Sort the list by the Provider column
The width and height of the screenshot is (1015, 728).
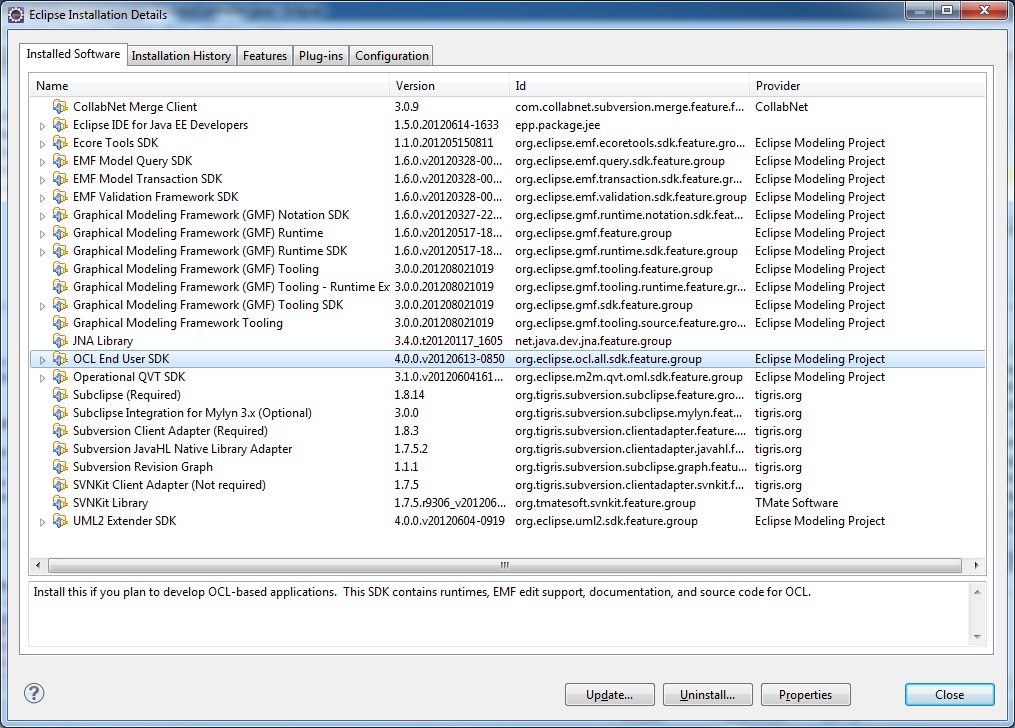point(867,85)
